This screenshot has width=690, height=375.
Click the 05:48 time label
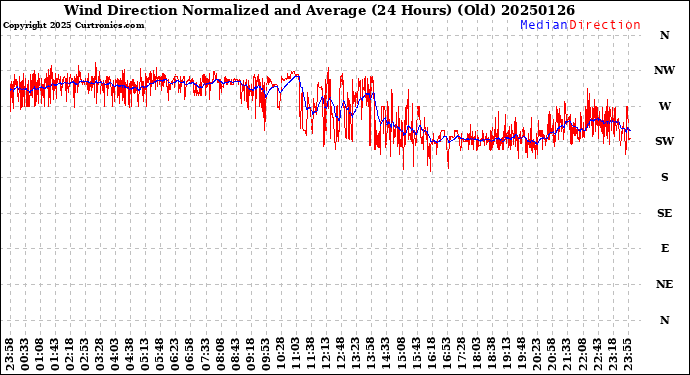click(x=160, y=355)
